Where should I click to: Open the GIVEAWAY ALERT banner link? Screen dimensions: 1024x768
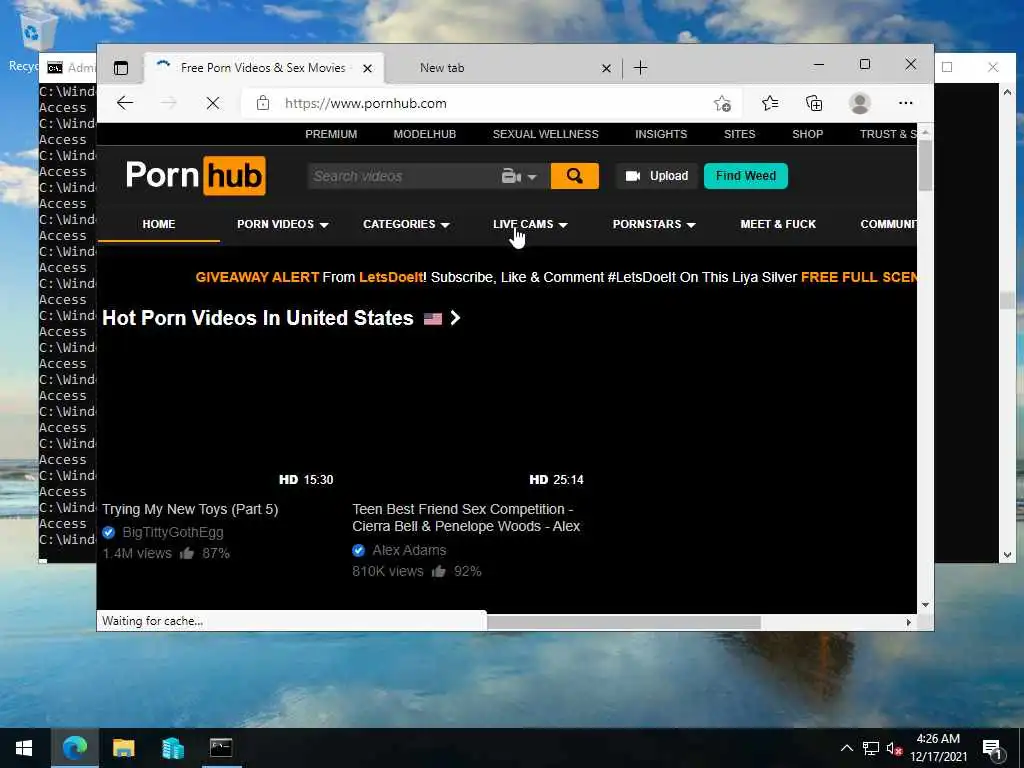pos(257,277)
